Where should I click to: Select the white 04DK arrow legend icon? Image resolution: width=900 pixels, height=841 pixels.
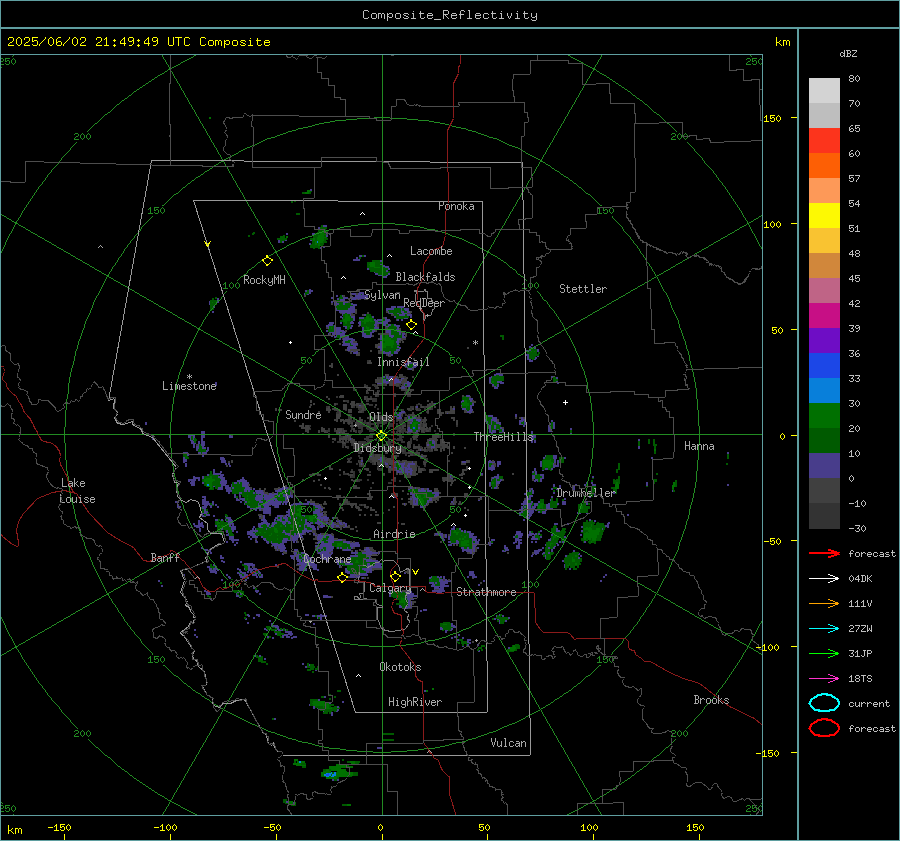(824, 579)
